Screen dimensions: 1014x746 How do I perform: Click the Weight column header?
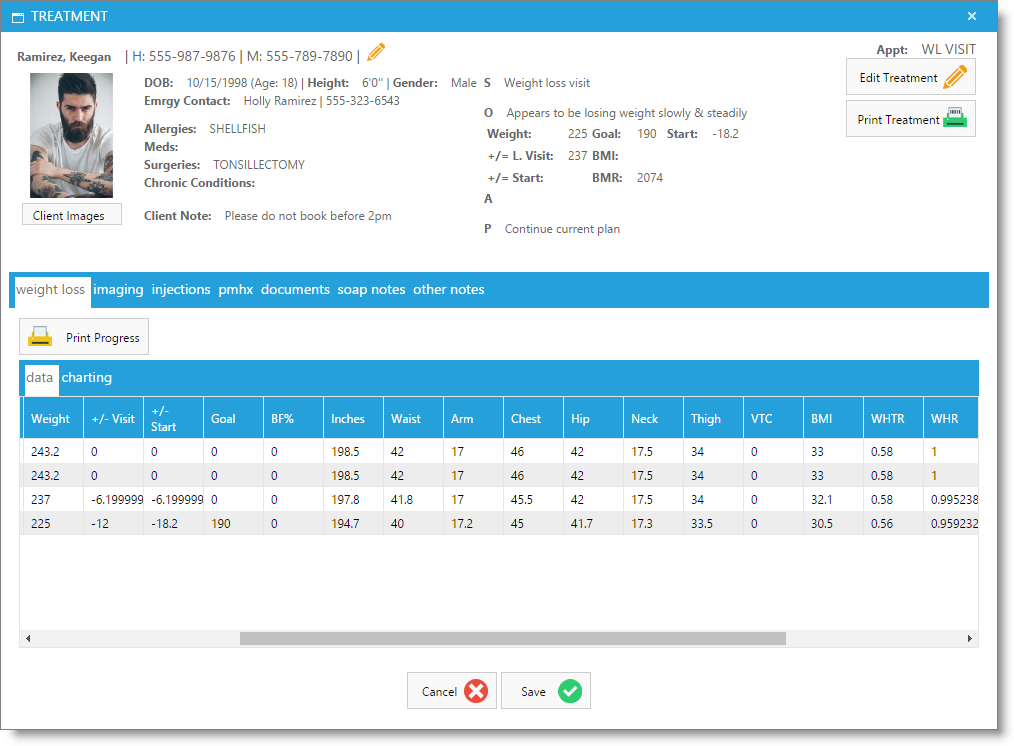point(50,419)
